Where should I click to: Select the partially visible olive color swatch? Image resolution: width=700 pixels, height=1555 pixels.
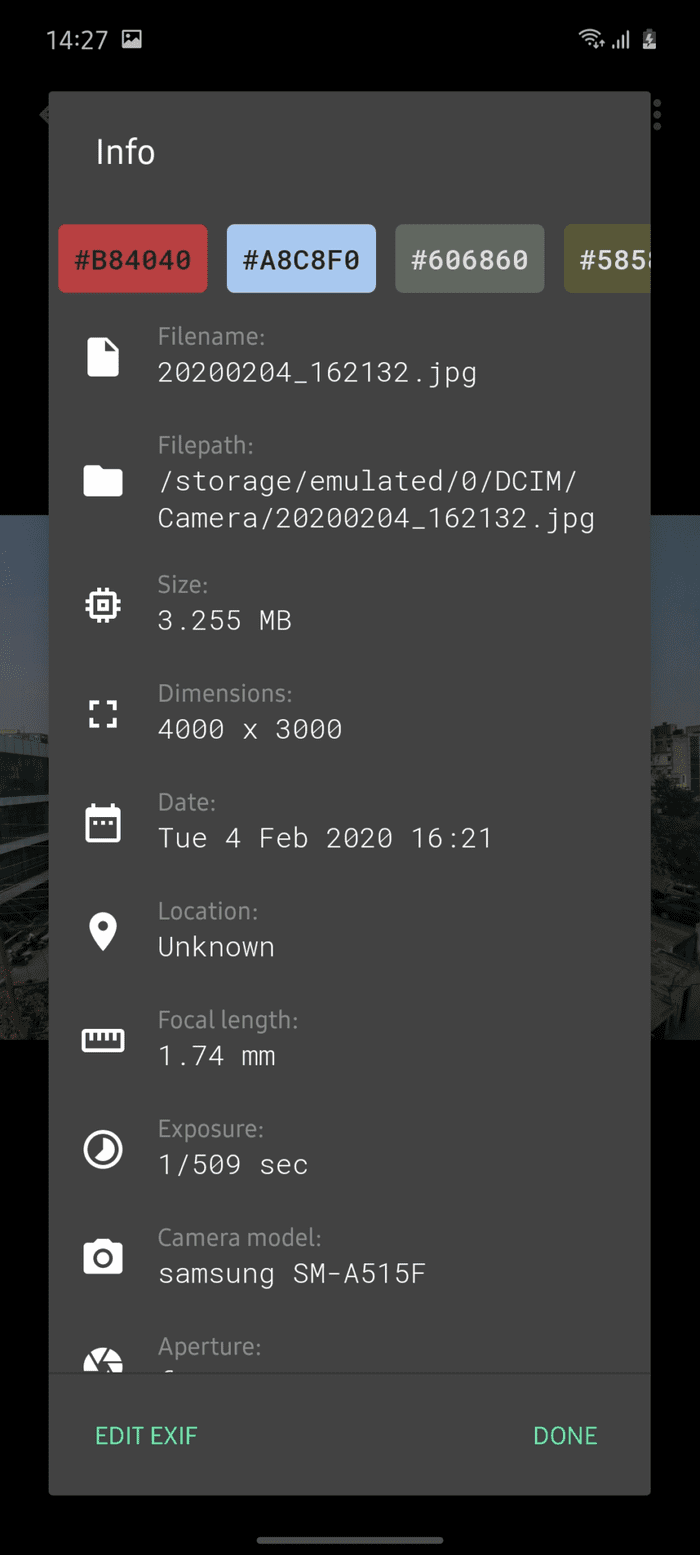(x=607, y=259)
